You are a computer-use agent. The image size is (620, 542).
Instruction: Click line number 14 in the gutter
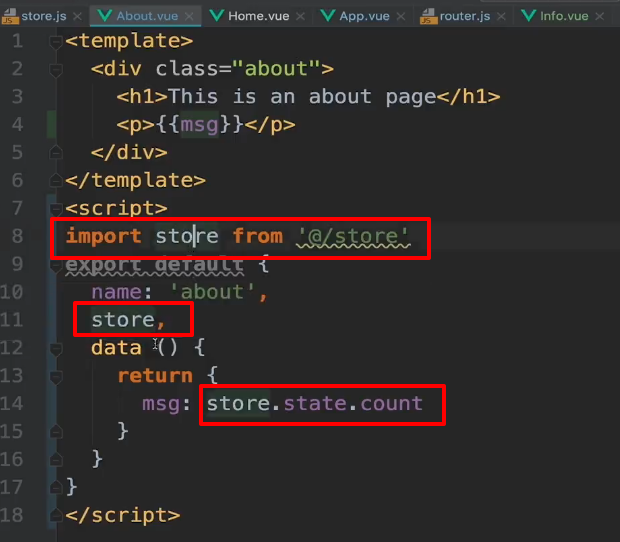12,404
